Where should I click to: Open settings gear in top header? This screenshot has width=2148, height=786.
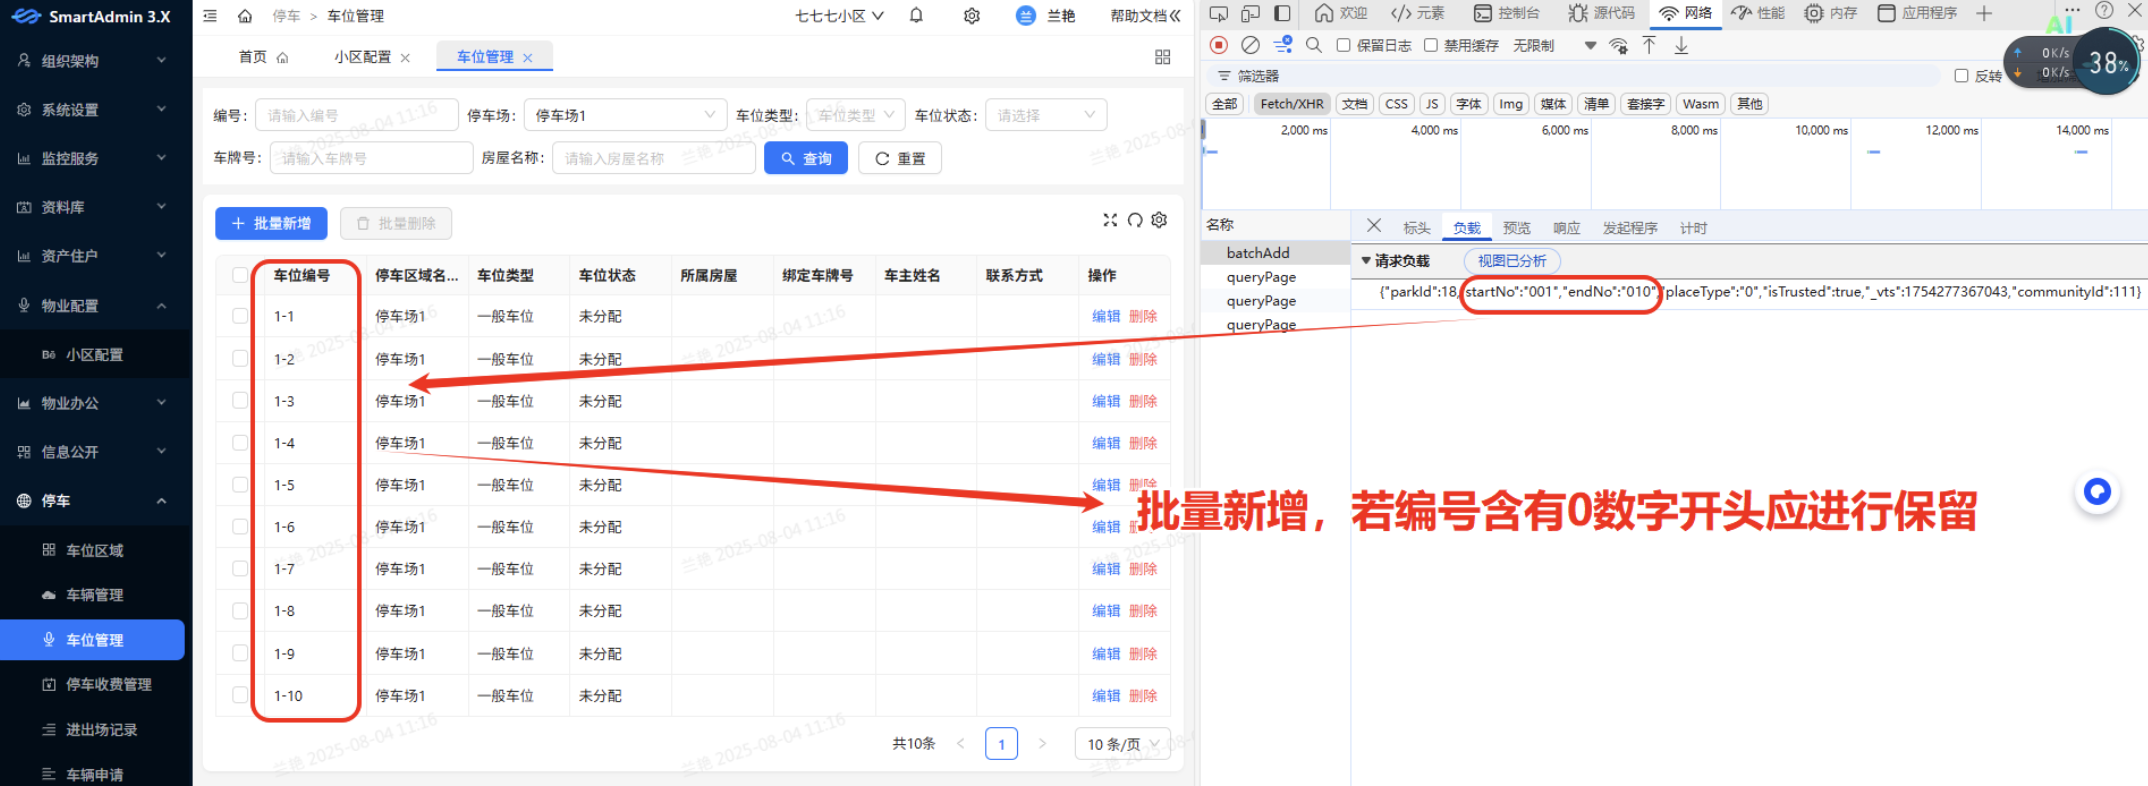coord(971,16)
